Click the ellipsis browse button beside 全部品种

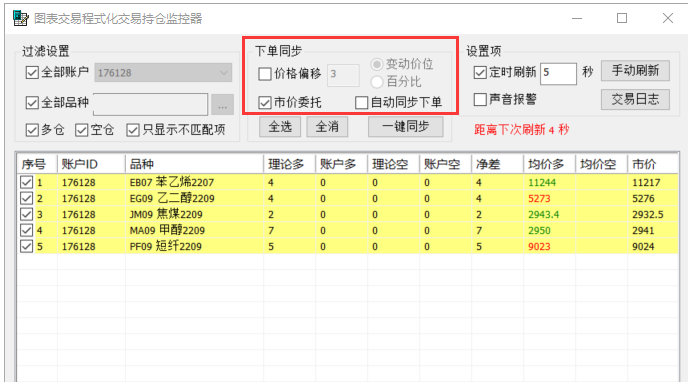click(x=222, y=105)
